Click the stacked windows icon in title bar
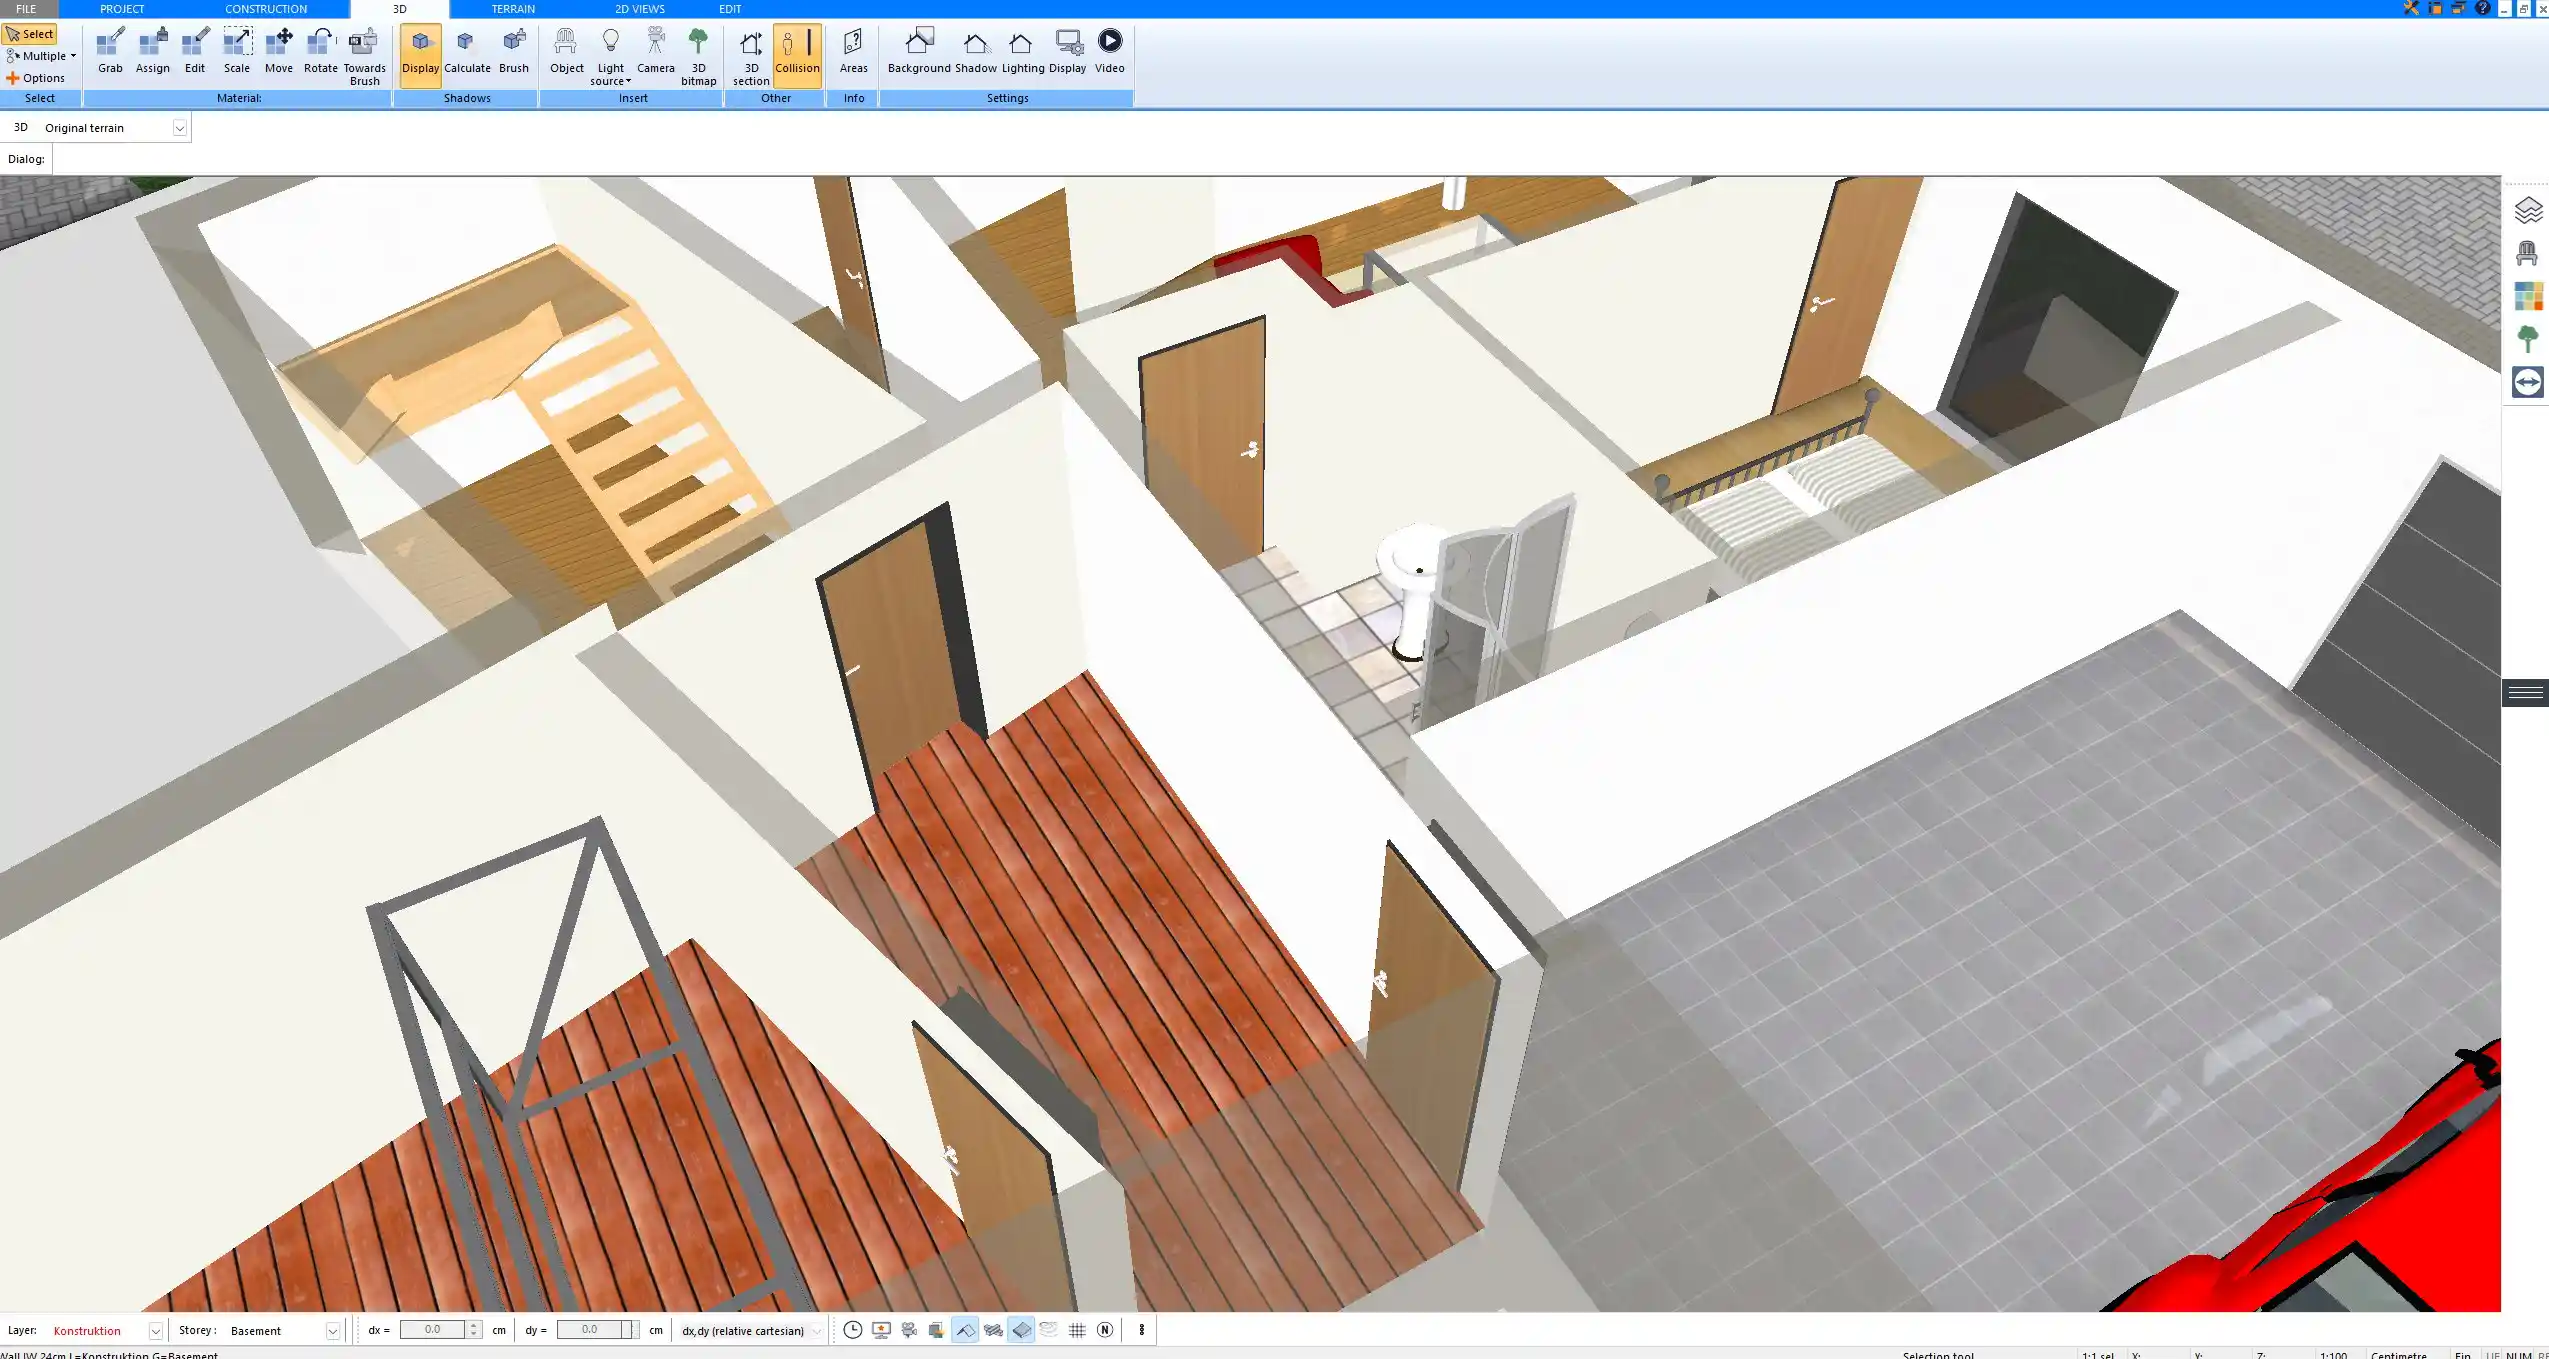2549x1359 pixels. [2460, 8]
